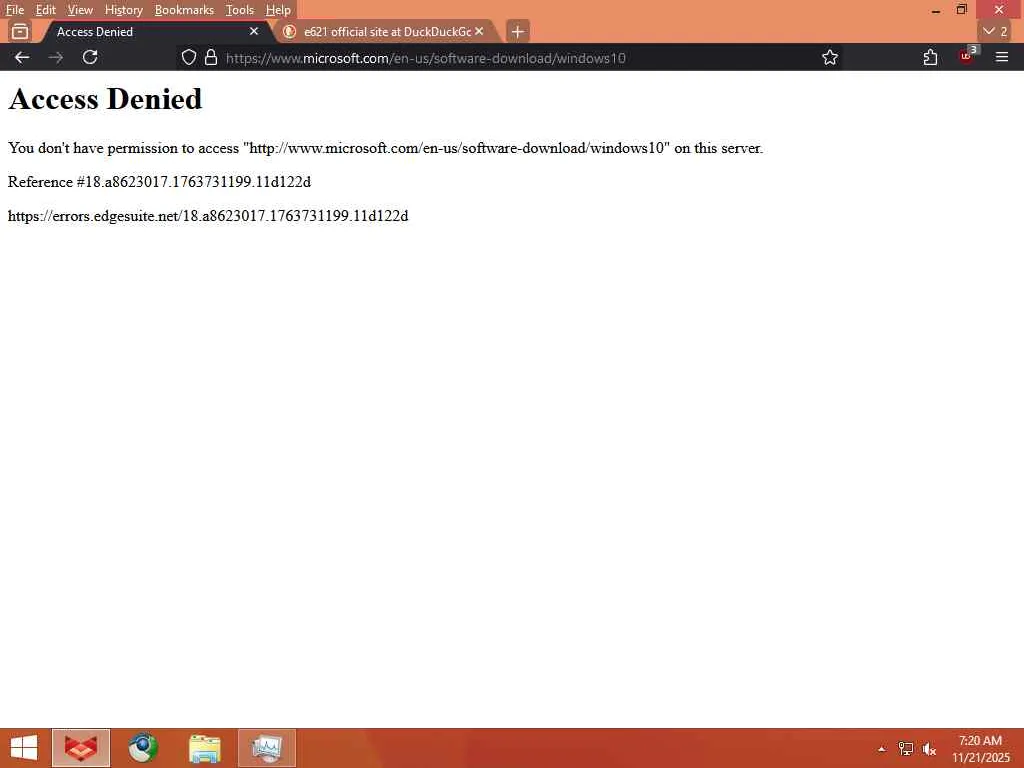Image resolution: width=1024 pixels, height=768 pixels.
Task: Open the network status tray icon
Action: pos(905,749)
